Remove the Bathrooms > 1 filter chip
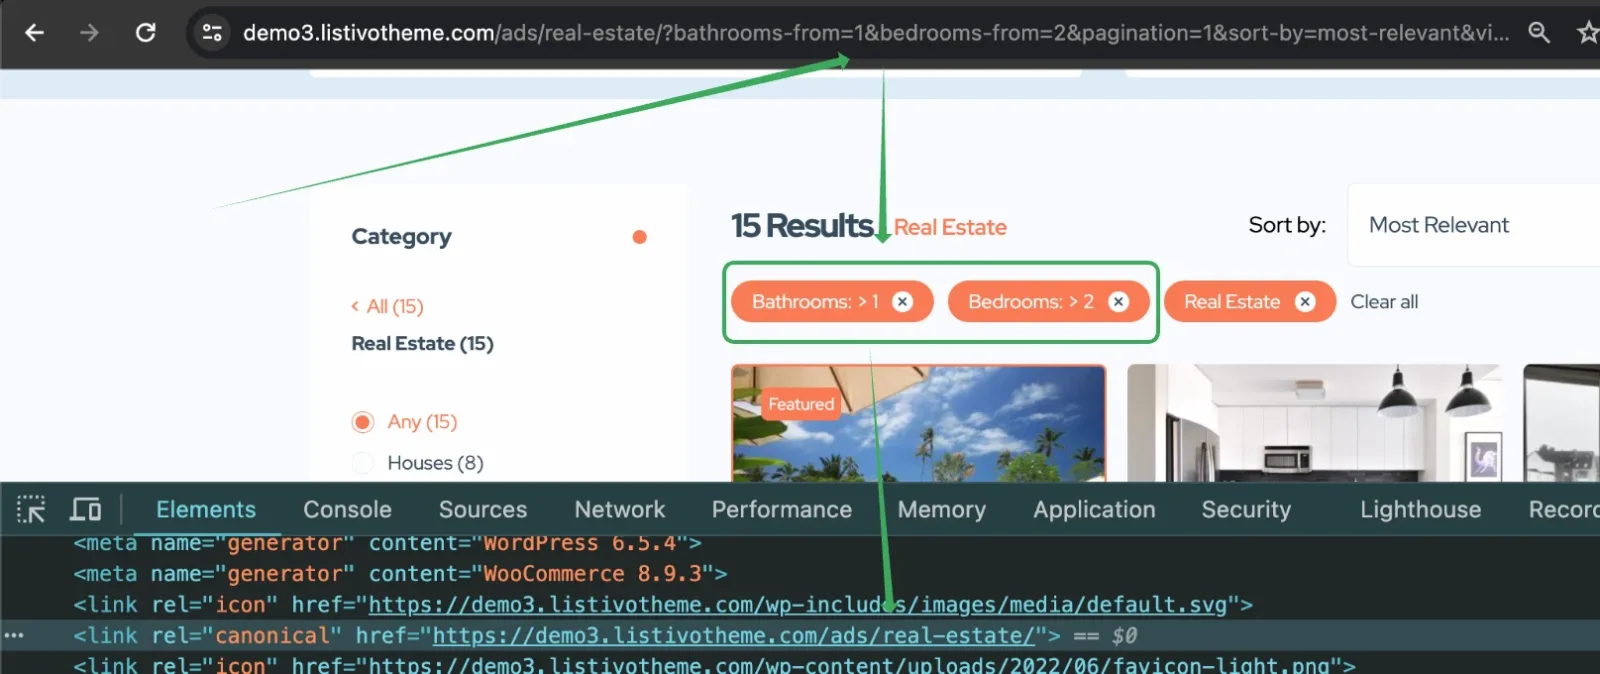1600x674 pixels. click(902, 302)
